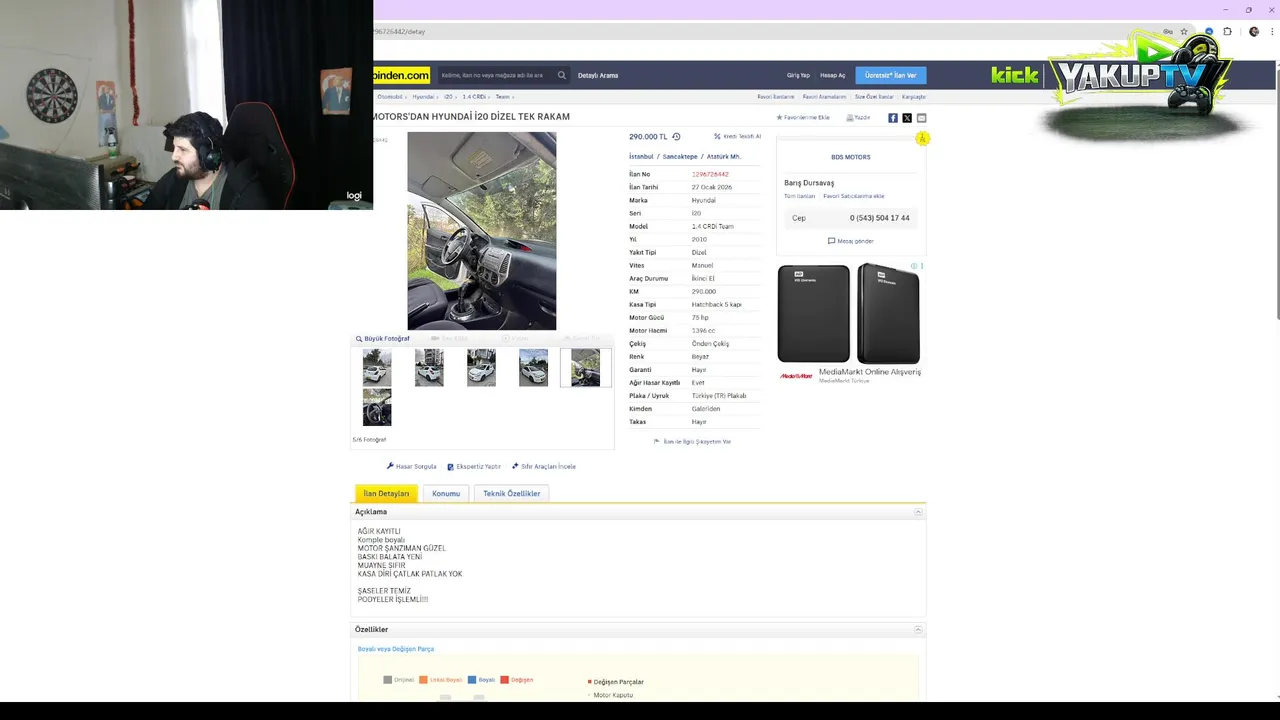Click the Yazdır print link

[858, 118]
